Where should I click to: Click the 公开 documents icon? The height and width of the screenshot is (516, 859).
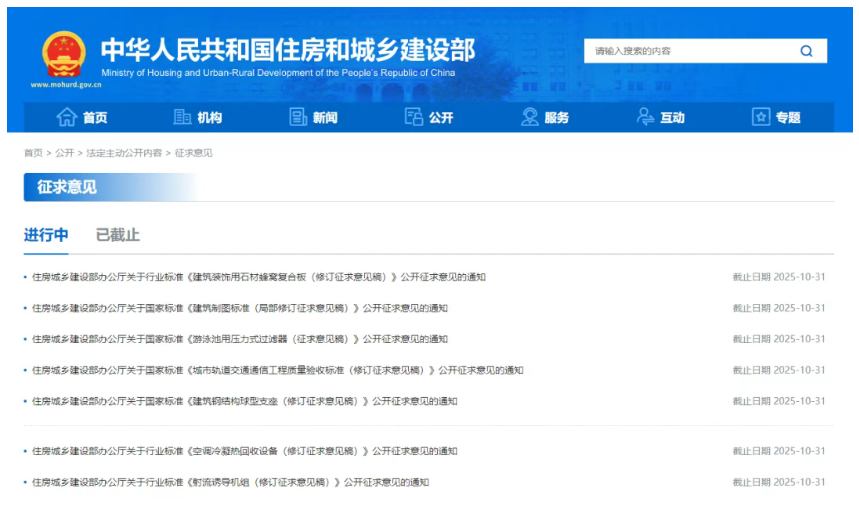(x=413, y=117)
